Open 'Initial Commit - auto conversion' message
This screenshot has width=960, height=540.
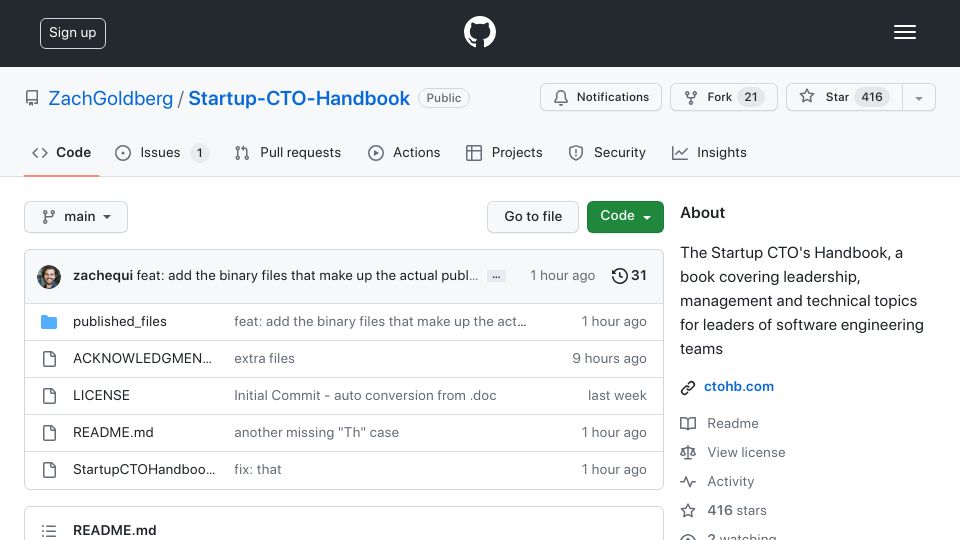click(365, 396)
